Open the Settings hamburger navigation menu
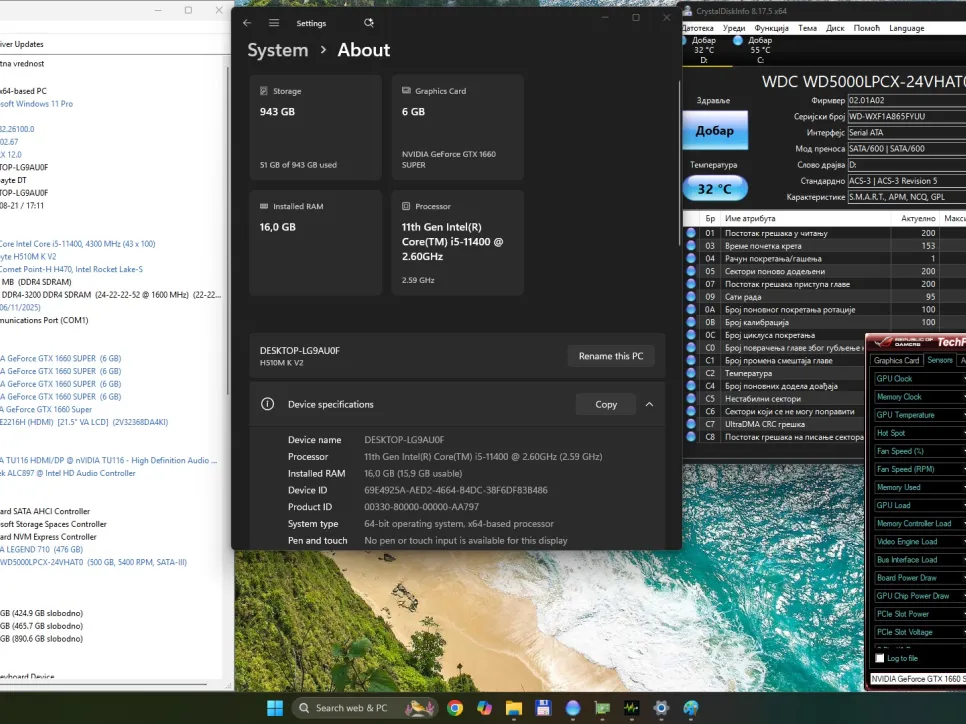The height and width of the screenshot is (724, 966). coord(274,23)
